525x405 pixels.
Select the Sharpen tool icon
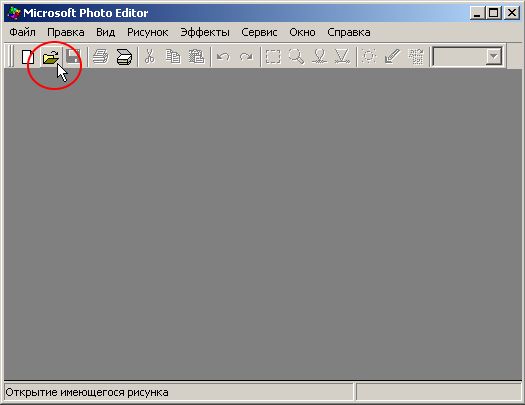coord(342,57)
